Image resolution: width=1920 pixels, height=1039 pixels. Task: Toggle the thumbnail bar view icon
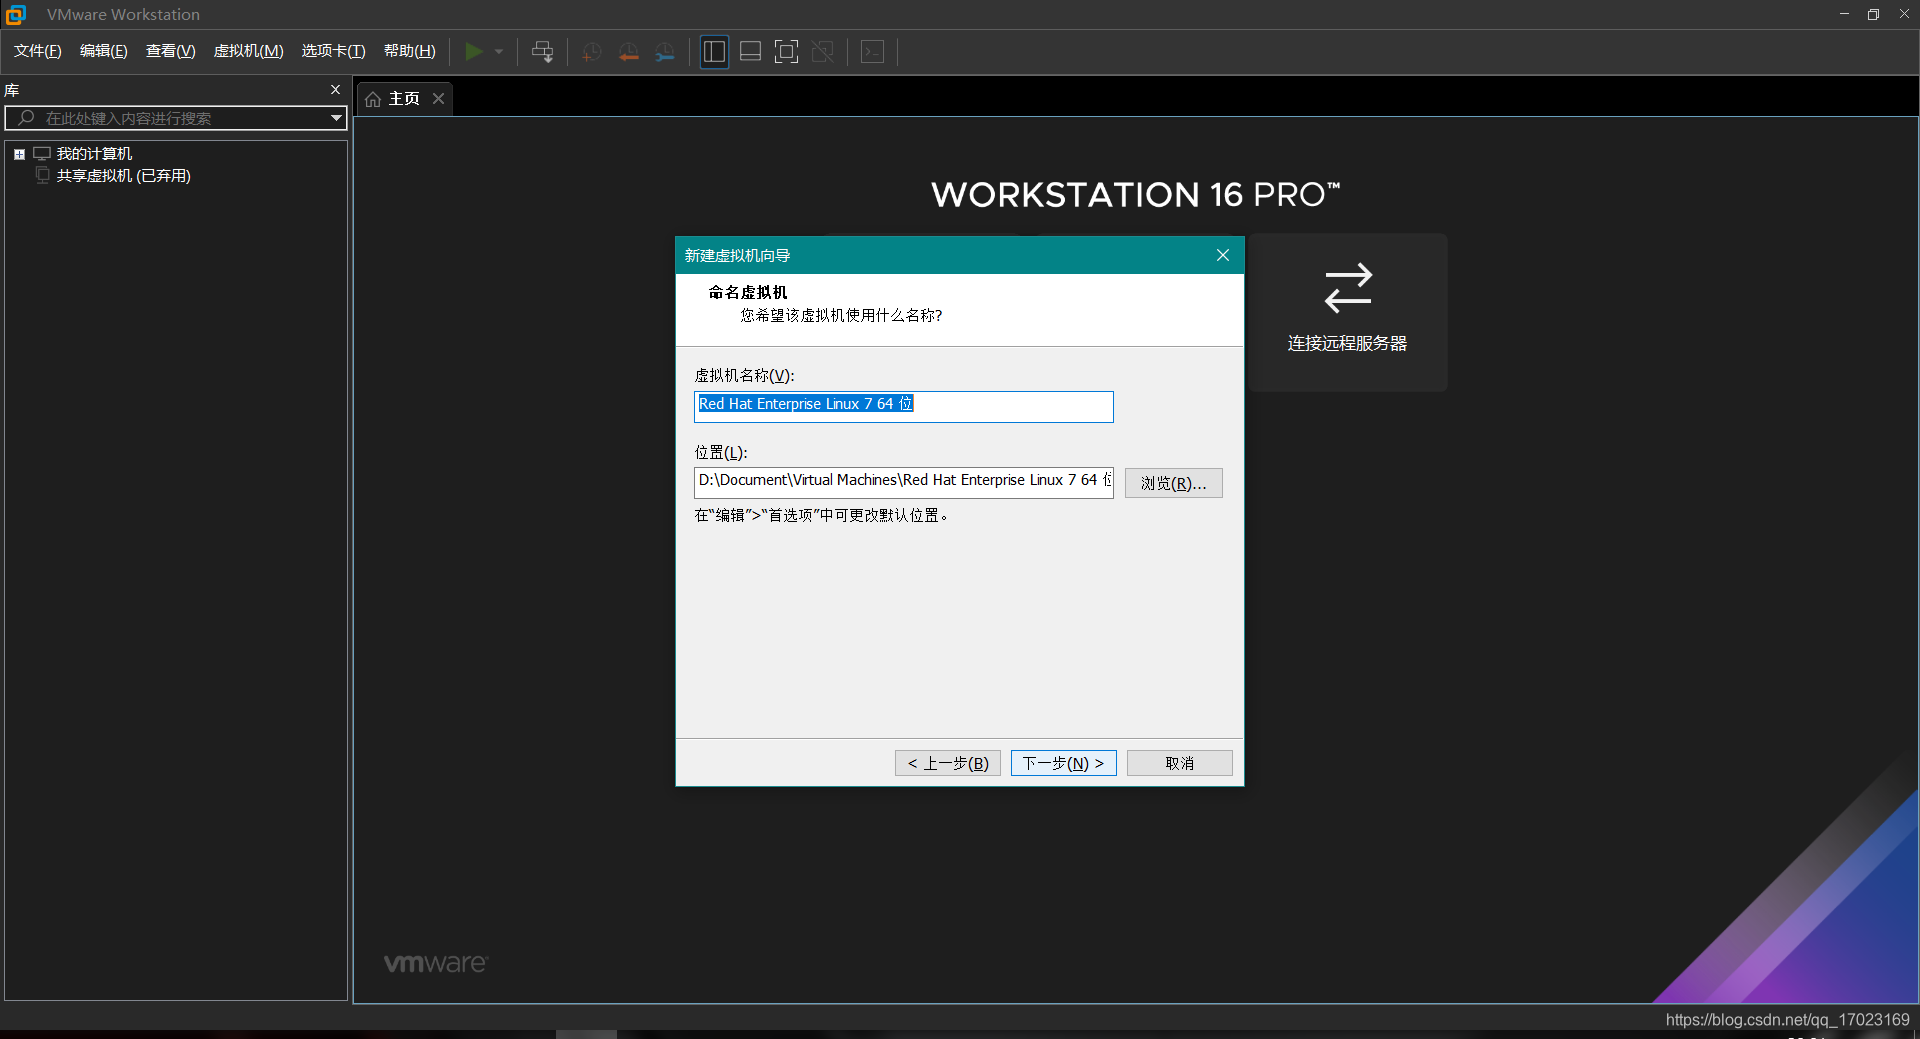[751, 51]
